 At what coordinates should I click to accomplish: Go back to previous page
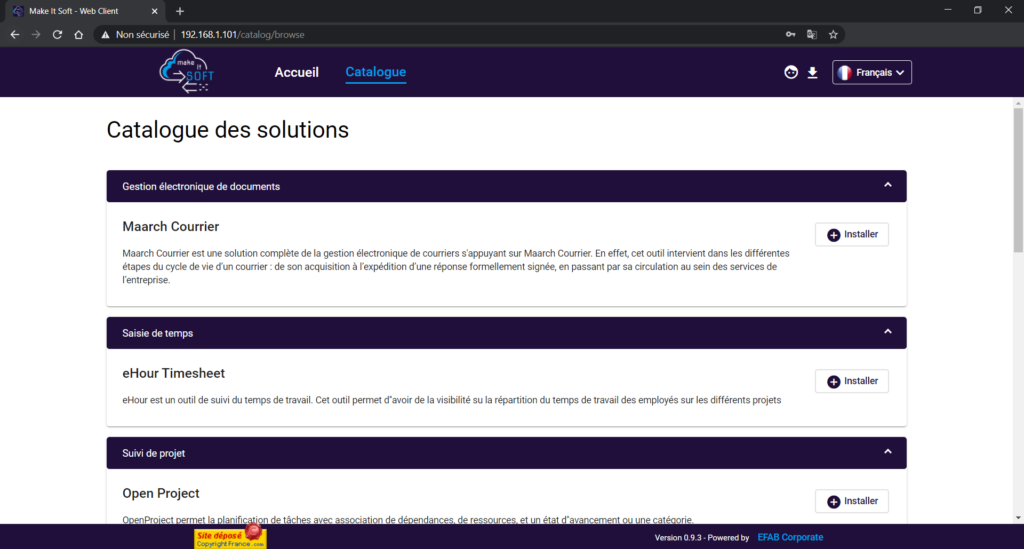pos(15,35)
